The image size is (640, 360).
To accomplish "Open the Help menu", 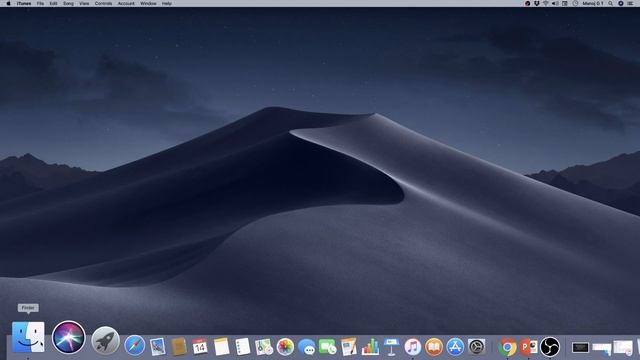I will pos(167,3).
